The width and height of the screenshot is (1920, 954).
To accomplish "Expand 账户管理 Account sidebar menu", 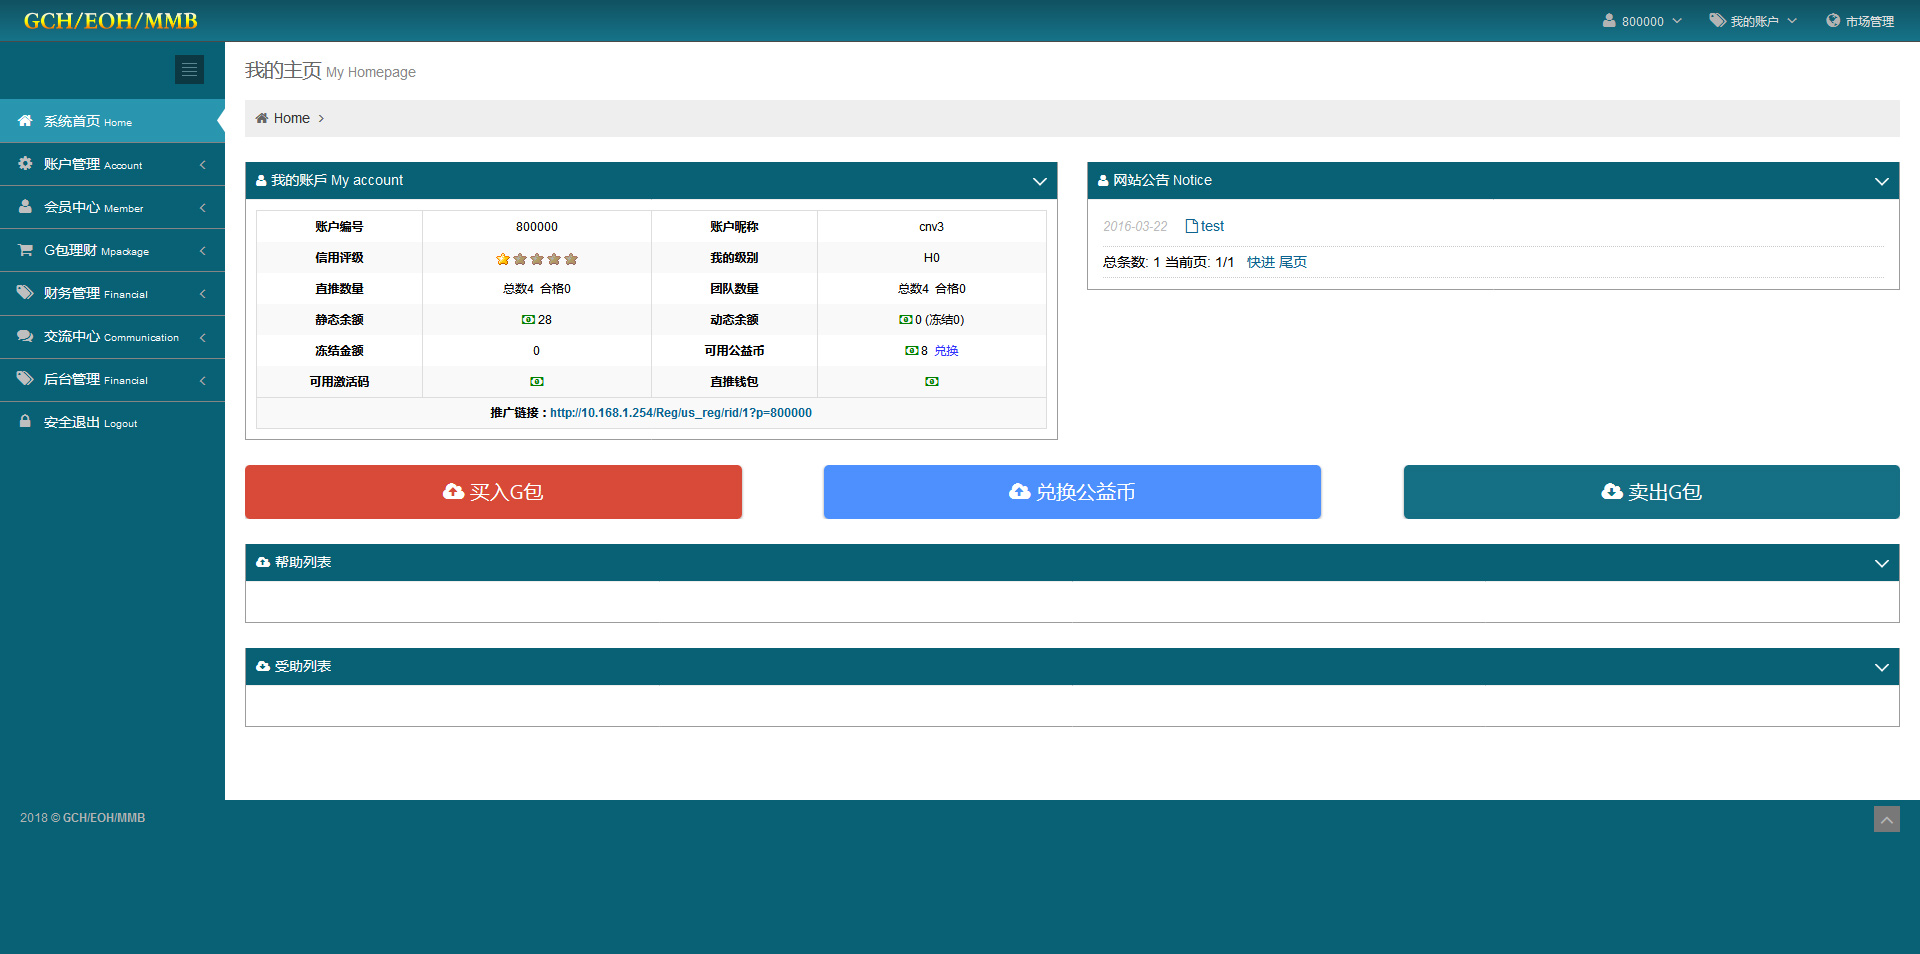I will coord(112,164).
